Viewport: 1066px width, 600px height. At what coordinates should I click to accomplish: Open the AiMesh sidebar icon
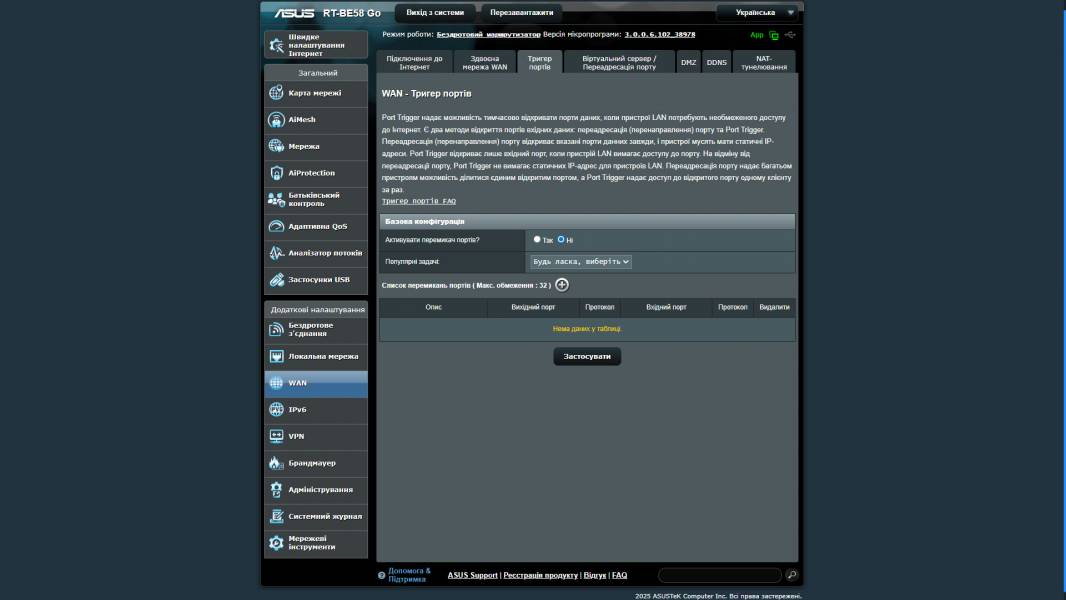(x=277, y=119)
